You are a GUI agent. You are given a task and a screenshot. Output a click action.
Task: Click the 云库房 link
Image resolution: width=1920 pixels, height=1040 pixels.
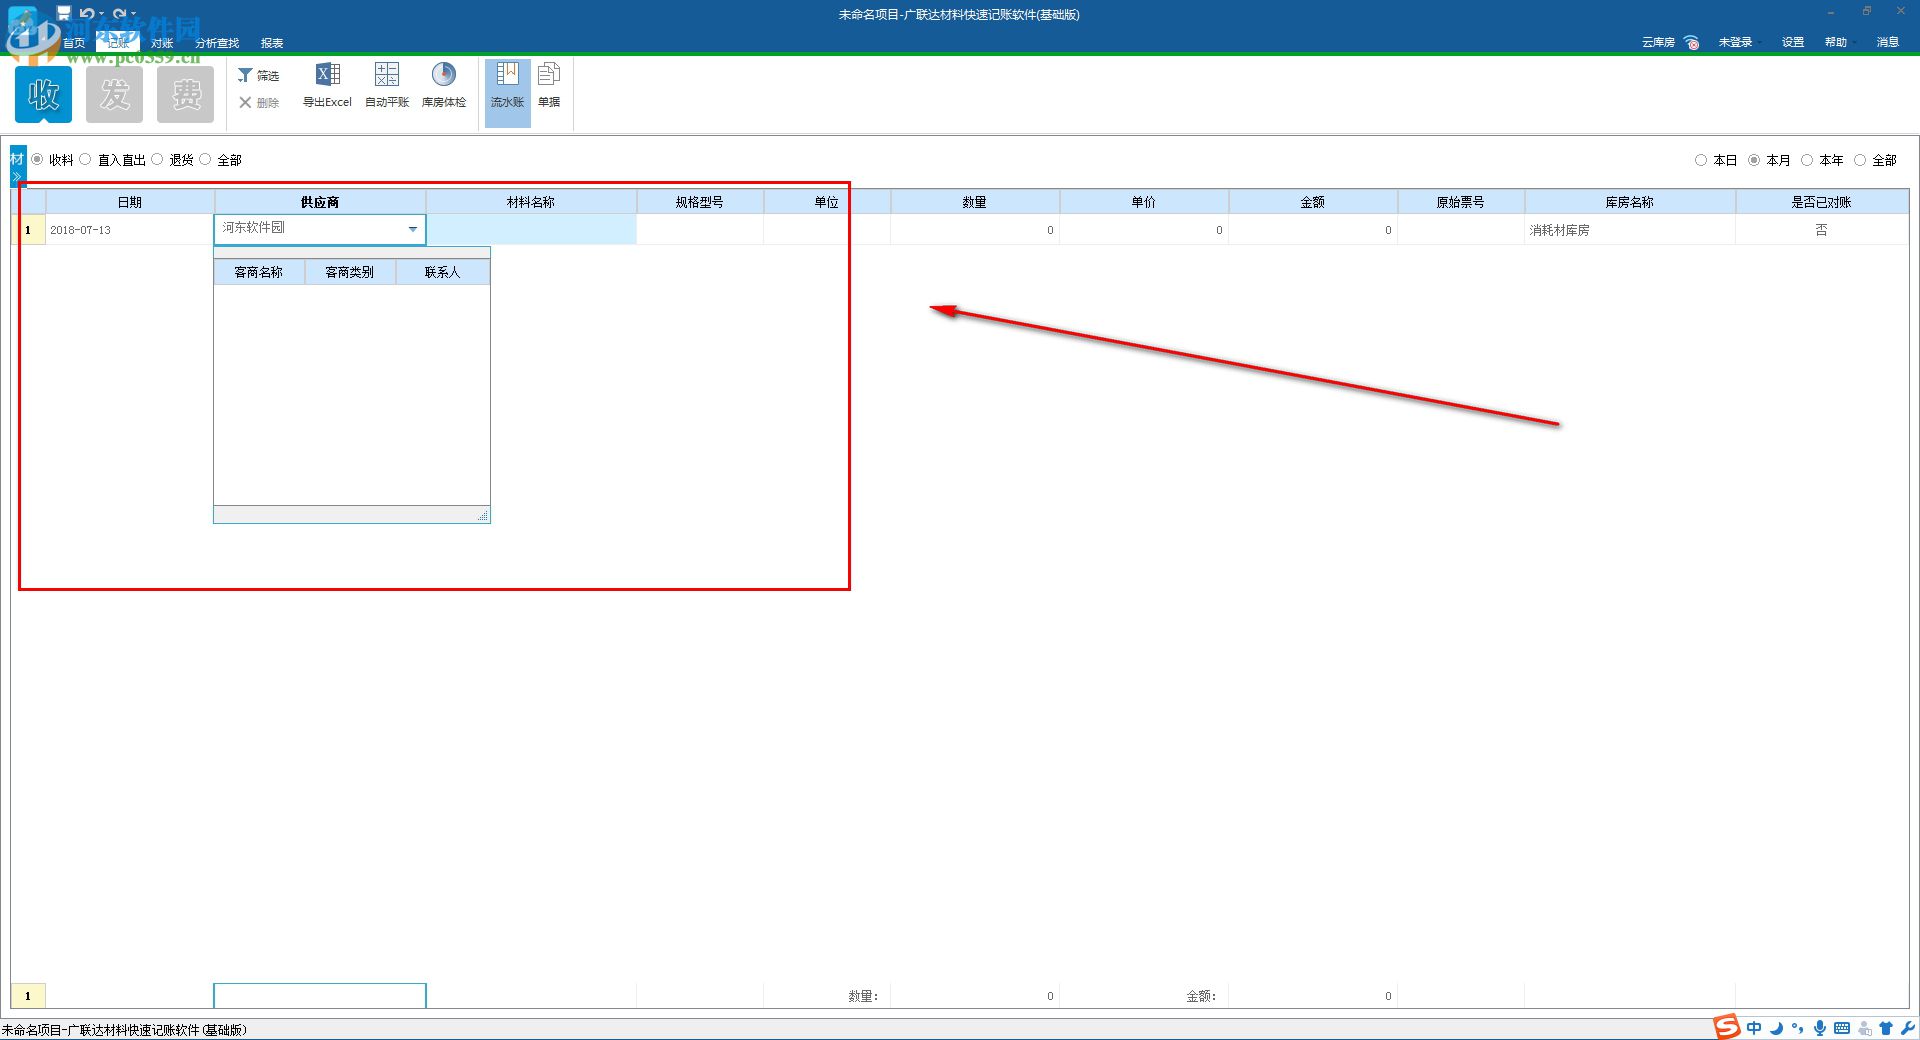[1658, 42]
